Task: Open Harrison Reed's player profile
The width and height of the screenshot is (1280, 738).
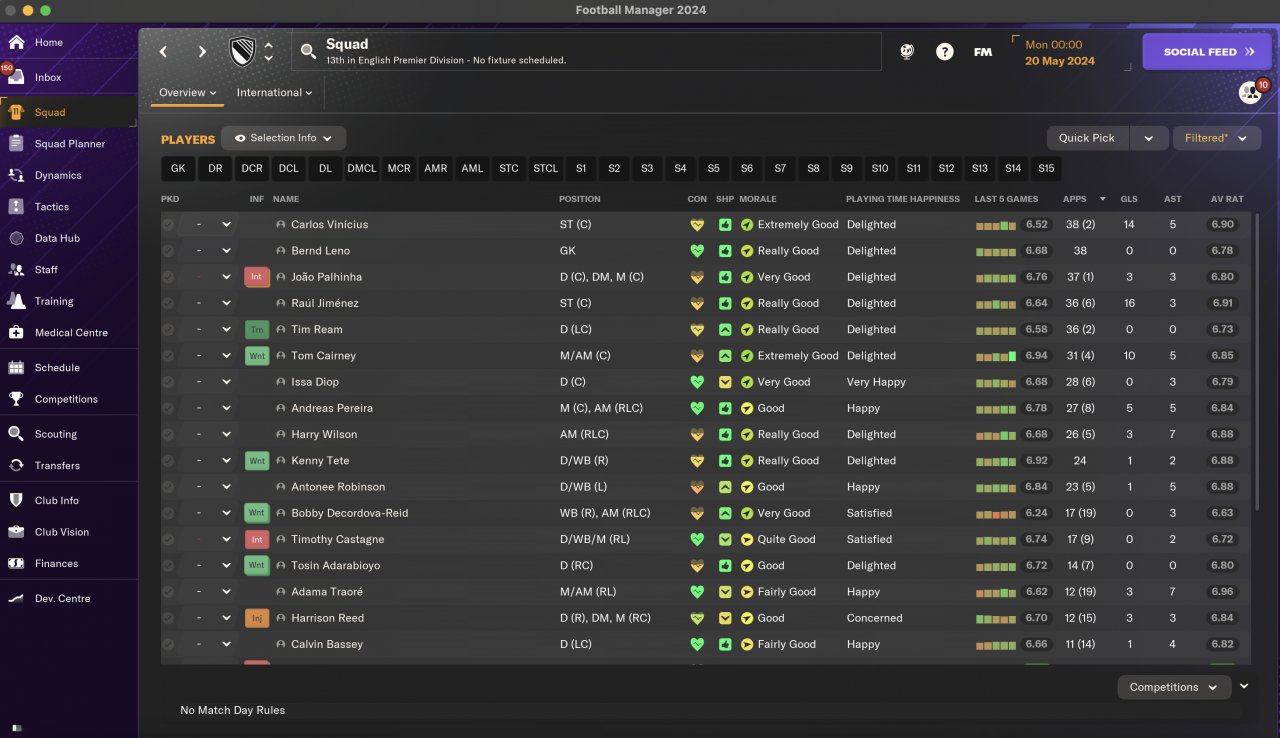Action: [327, 618]
